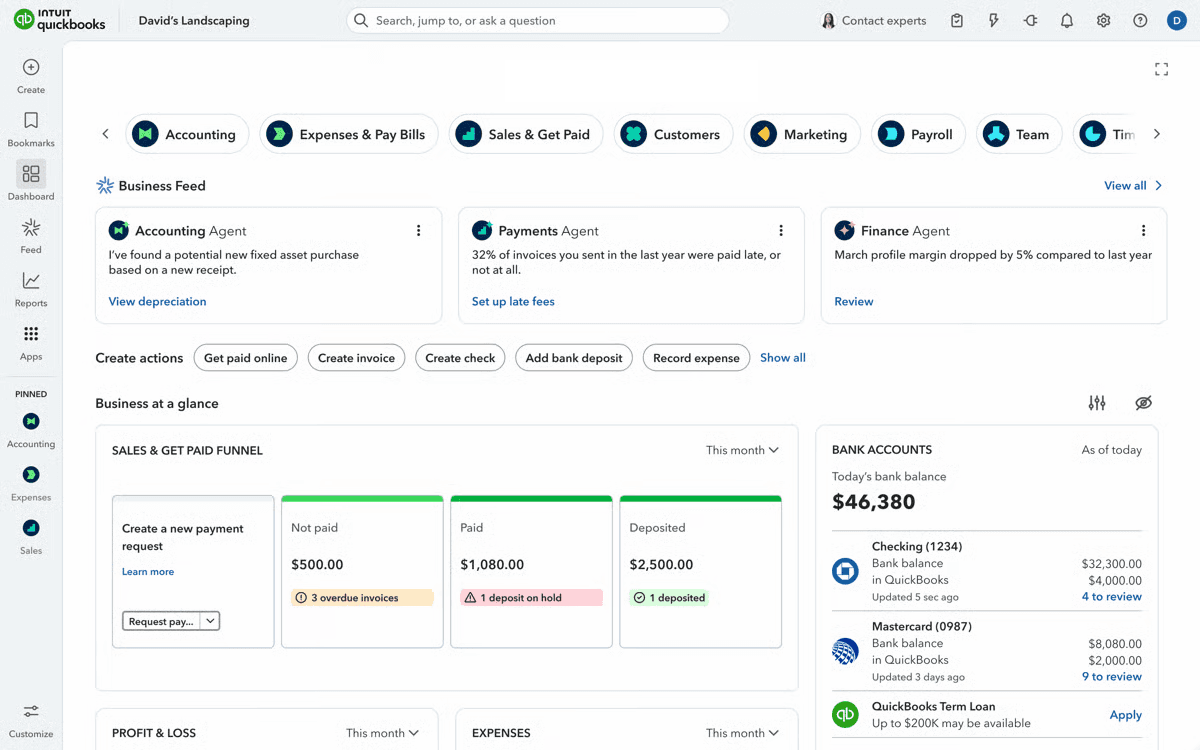Click the Create invoice button
Image resolution: width=1200 pixels, height=750 pixels.
356,358
